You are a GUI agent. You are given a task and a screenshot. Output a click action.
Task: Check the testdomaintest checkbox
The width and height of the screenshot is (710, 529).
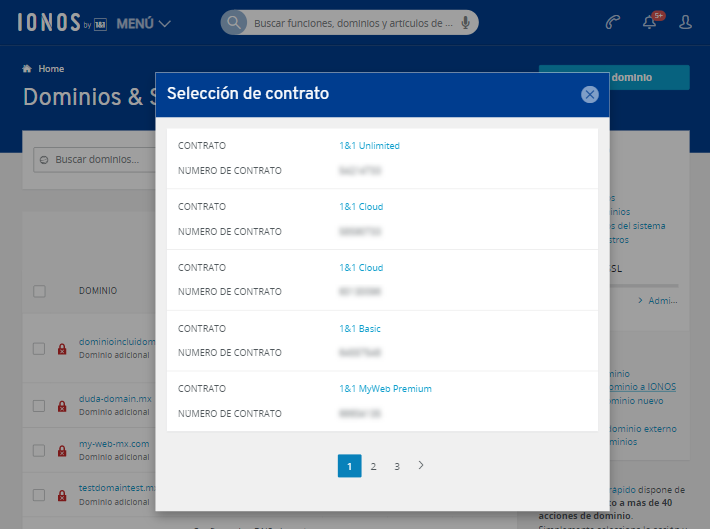tap(39, 495)
